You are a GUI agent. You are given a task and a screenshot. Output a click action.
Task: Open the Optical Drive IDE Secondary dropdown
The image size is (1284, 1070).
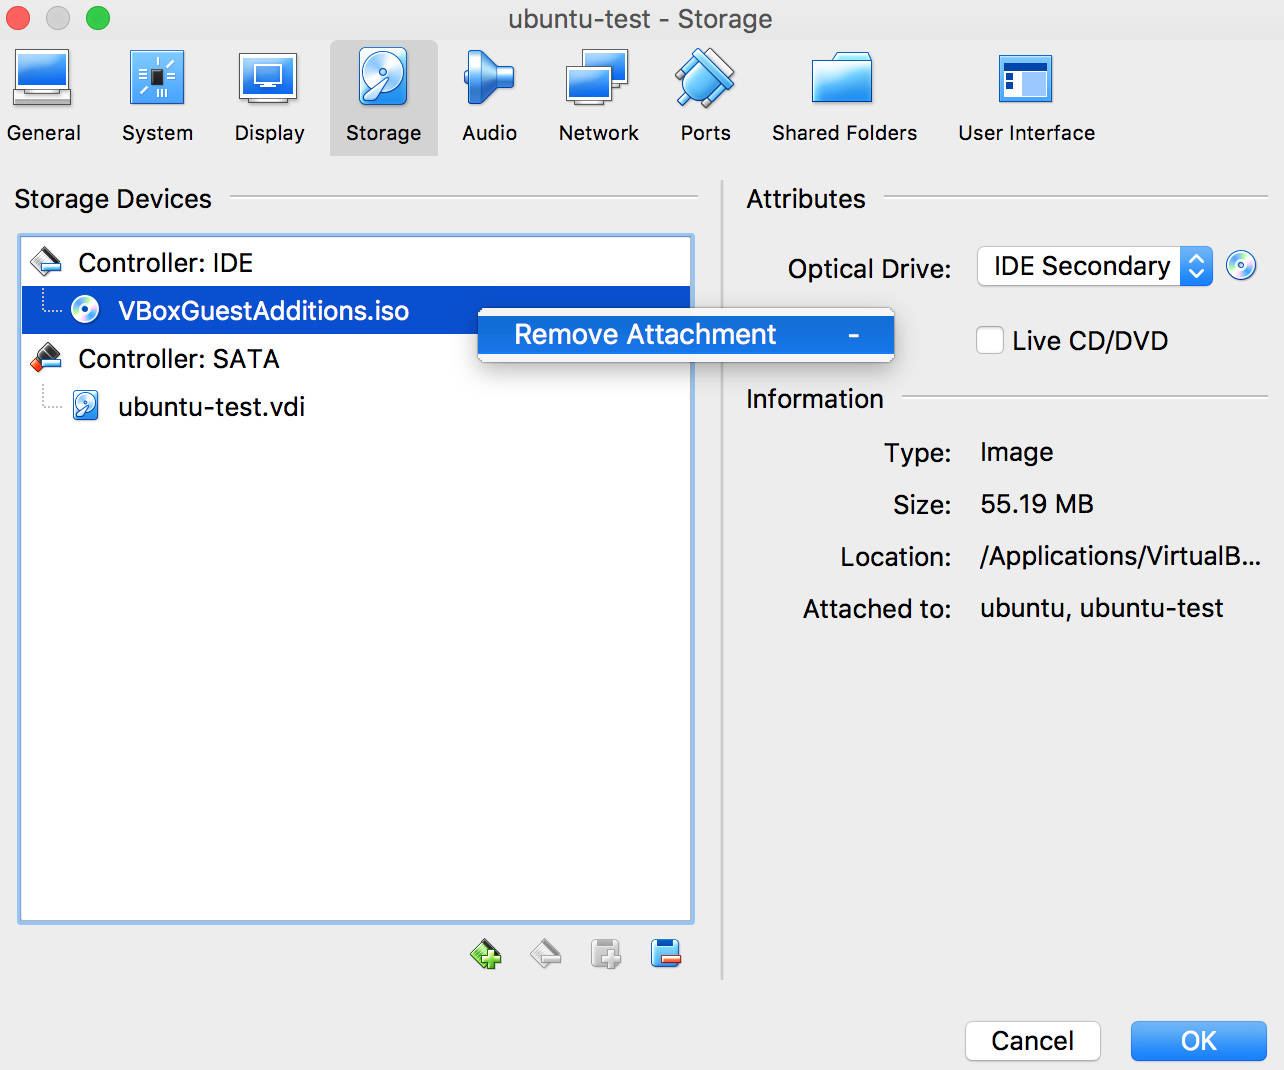[x=1095, y=266]
